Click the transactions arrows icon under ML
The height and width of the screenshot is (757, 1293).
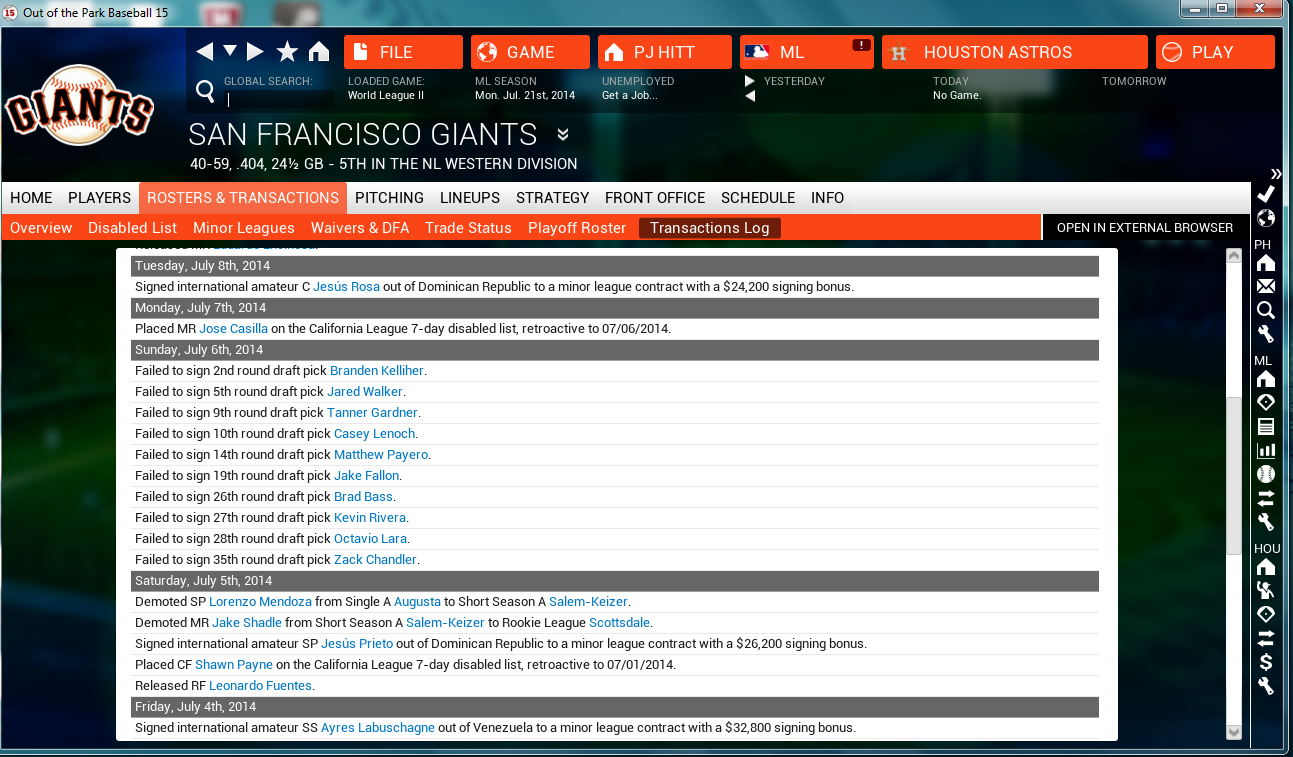tap(1265, 498)
